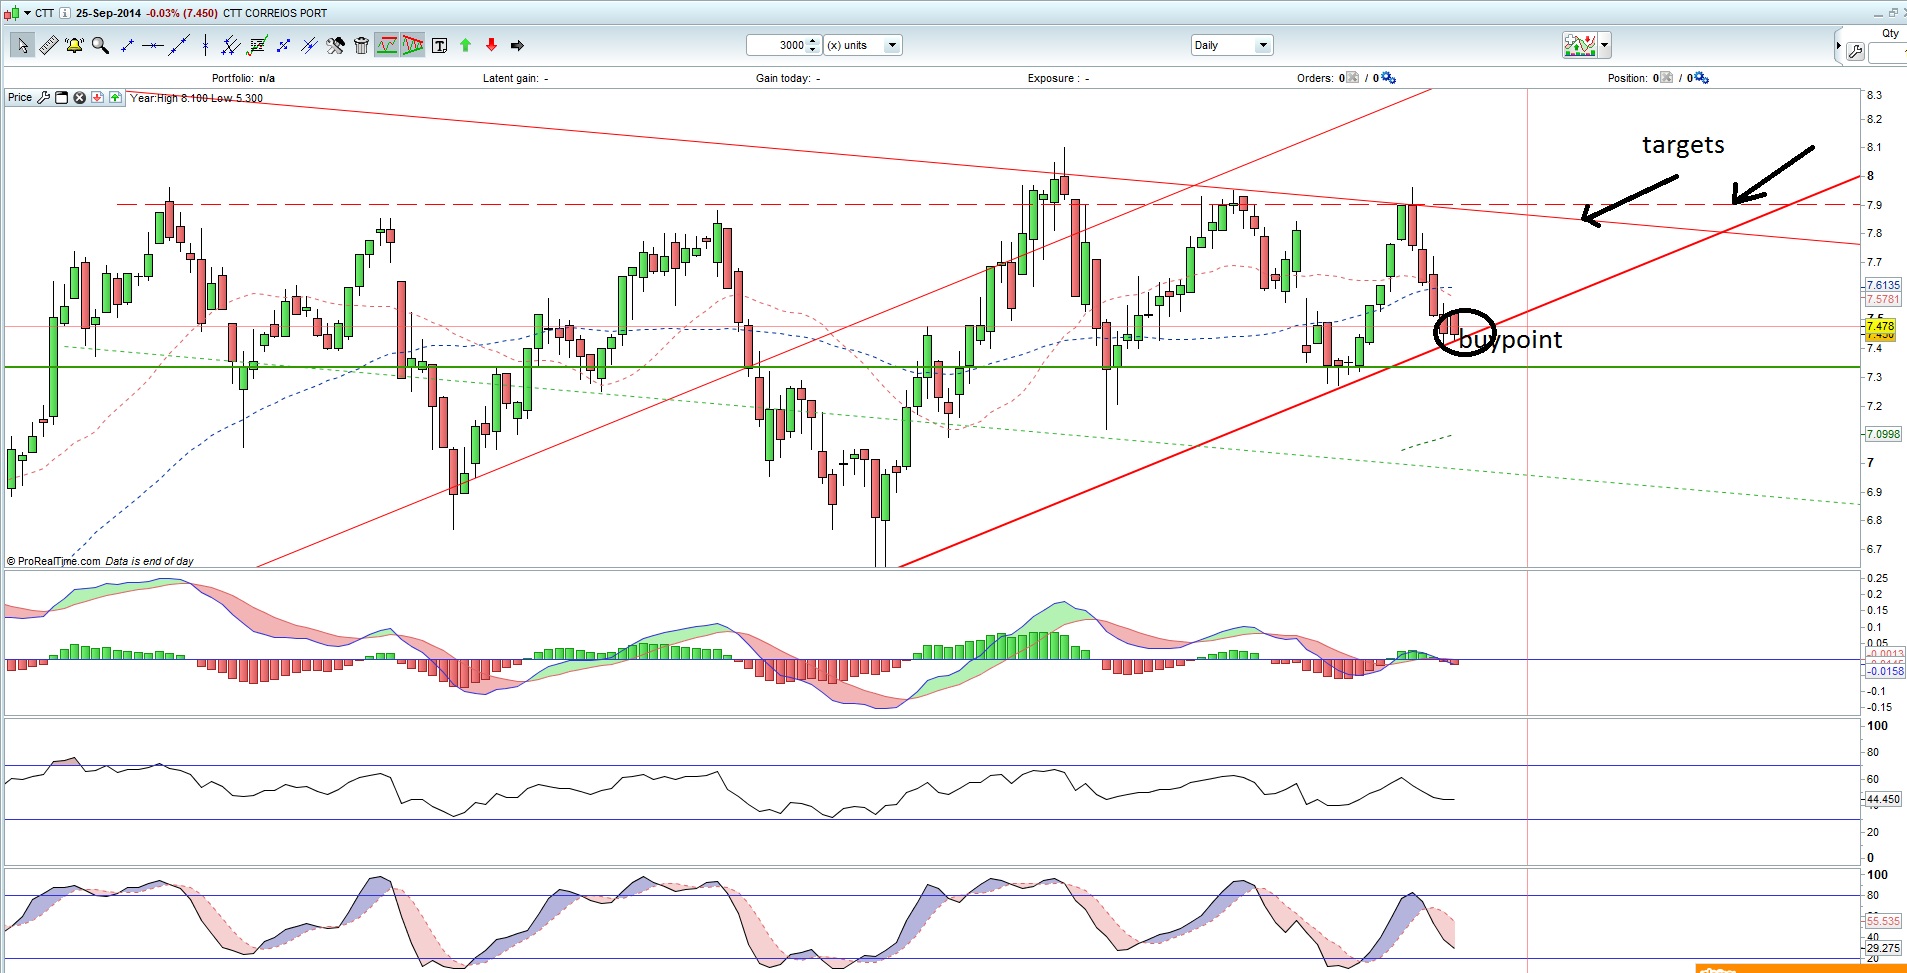This screenshot has width=1907, height=973.
Task: Click the Price panel label
Action: 20,98
